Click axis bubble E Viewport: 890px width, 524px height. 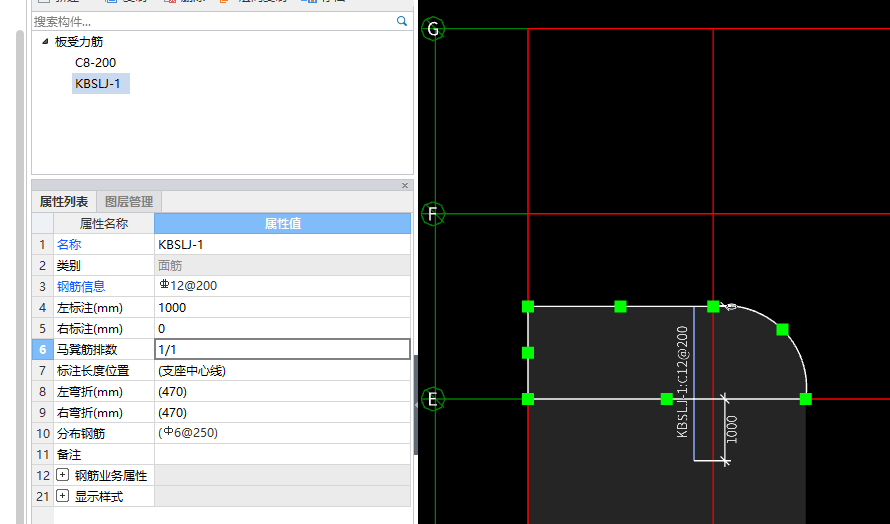[433, 399]
